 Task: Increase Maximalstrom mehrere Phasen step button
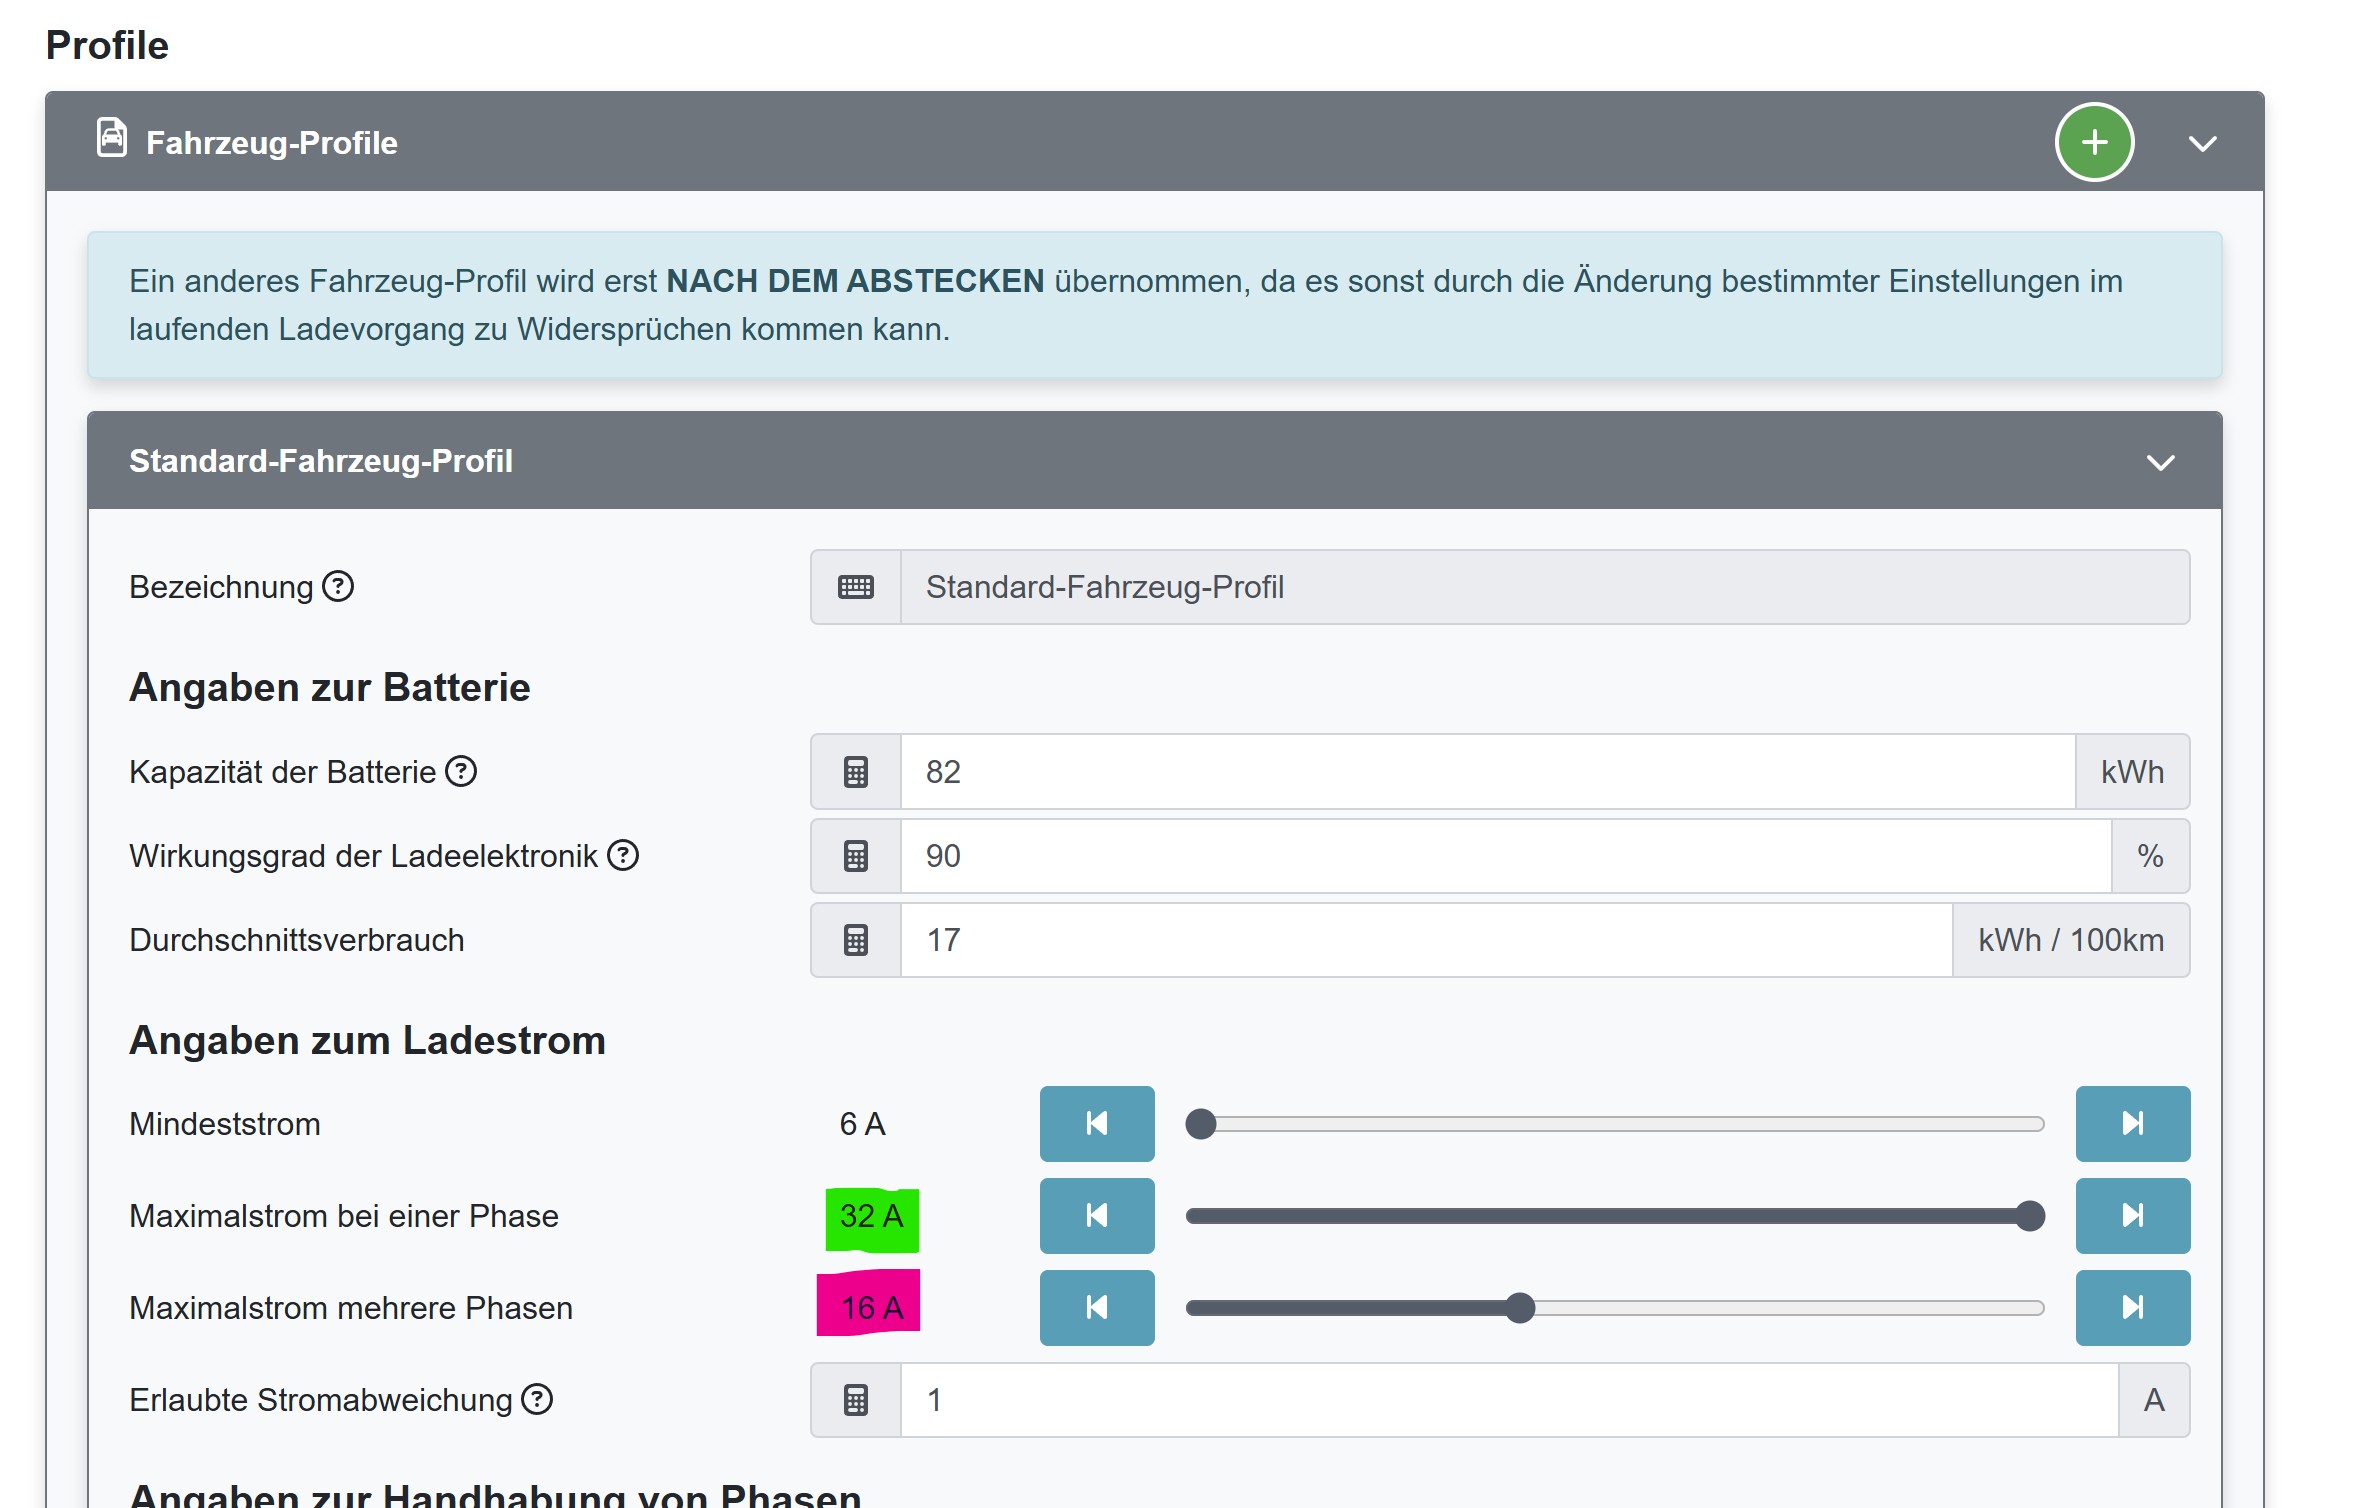2132,1307
